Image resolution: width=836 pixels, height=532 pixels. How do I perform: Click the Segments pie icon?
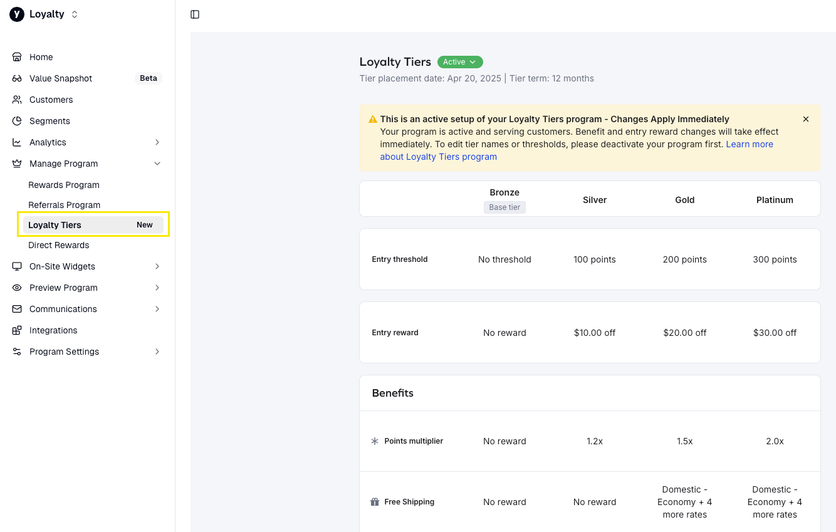[17, 121]
